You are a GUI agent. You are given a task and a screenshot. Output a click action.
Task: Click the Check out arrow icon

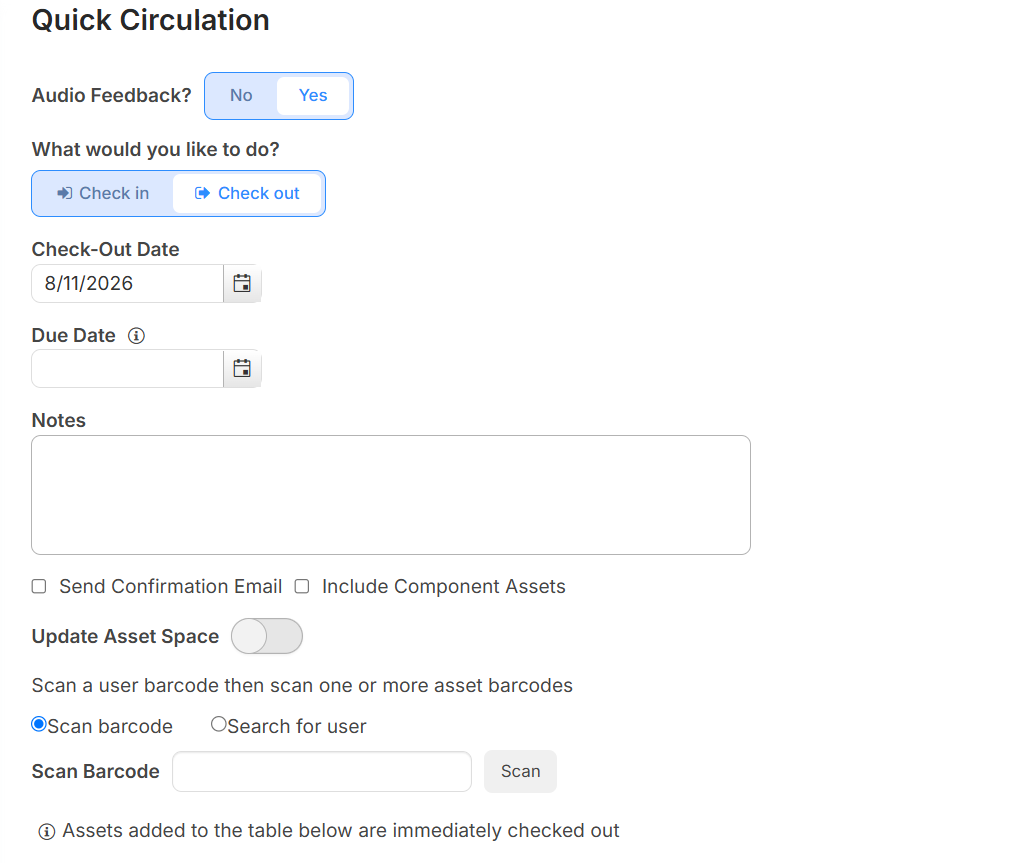point(203,193)
